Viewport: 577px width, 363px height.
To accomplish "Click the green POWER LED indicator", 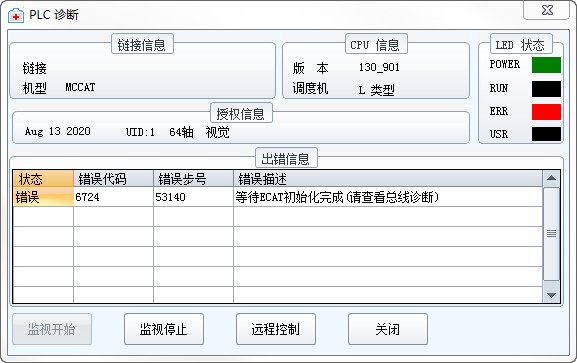I will [x=546, y=65].
